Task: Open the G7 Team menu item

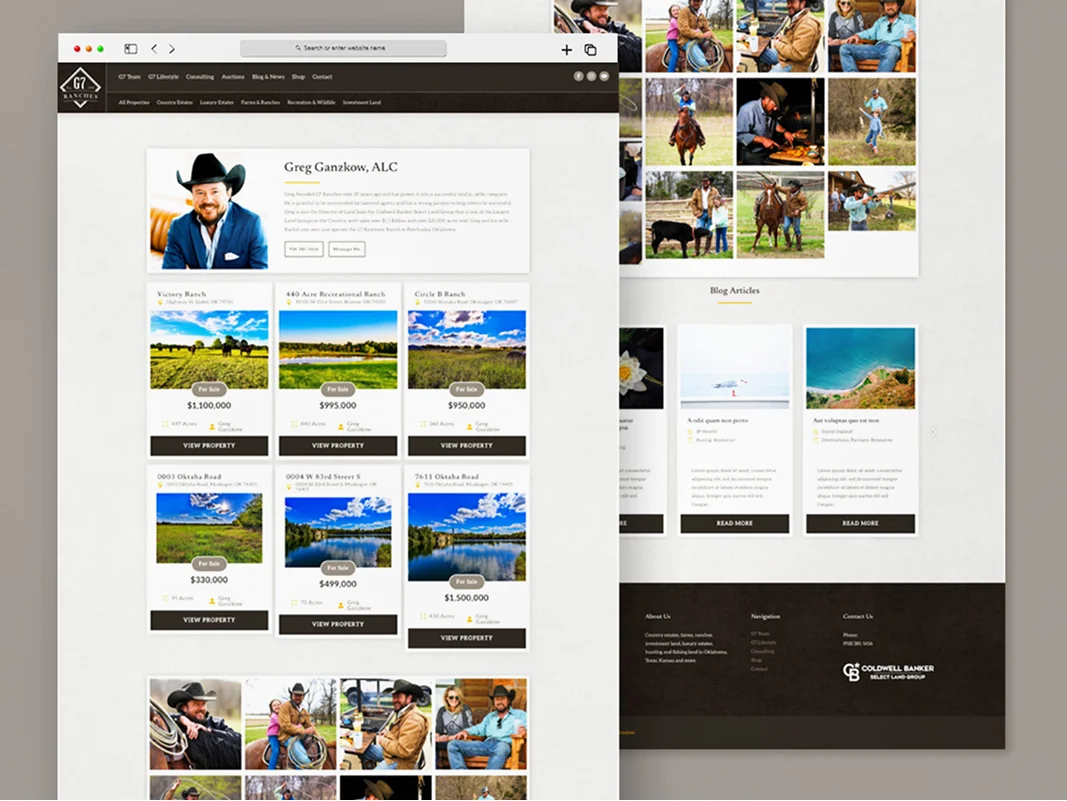Action: [129, 77]
